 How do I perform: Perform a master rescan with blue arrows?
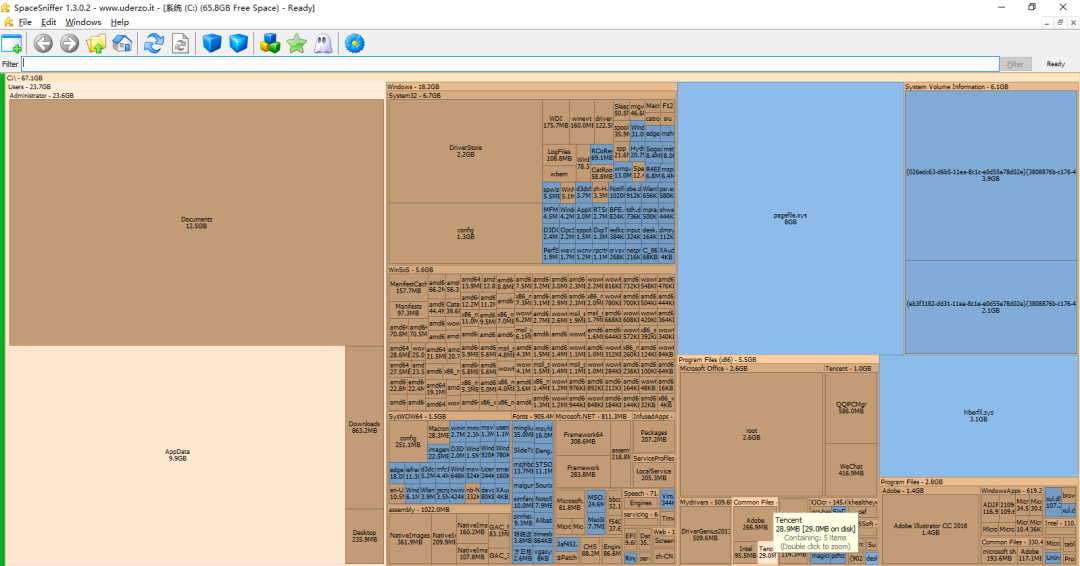tap(154, 43)
